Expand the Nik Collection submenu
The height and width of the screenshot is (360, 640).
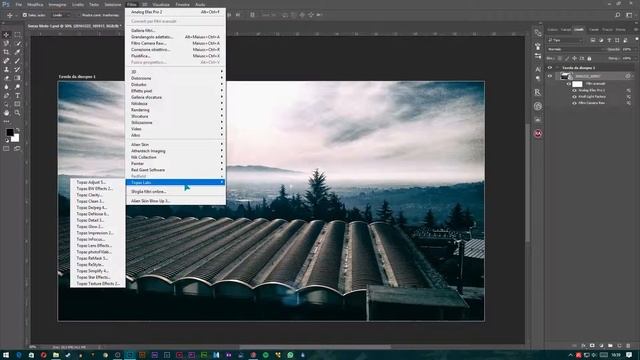point(176,157)
